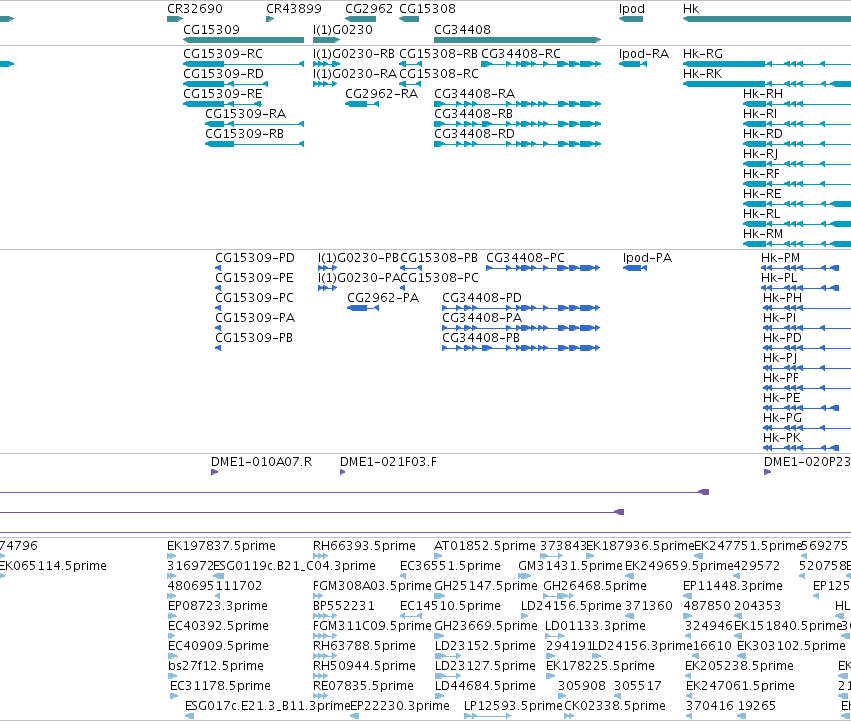Viewport: 851px width, 721px height.
Task: Click protein CG15309-PB
Action: tap(218, 348)
